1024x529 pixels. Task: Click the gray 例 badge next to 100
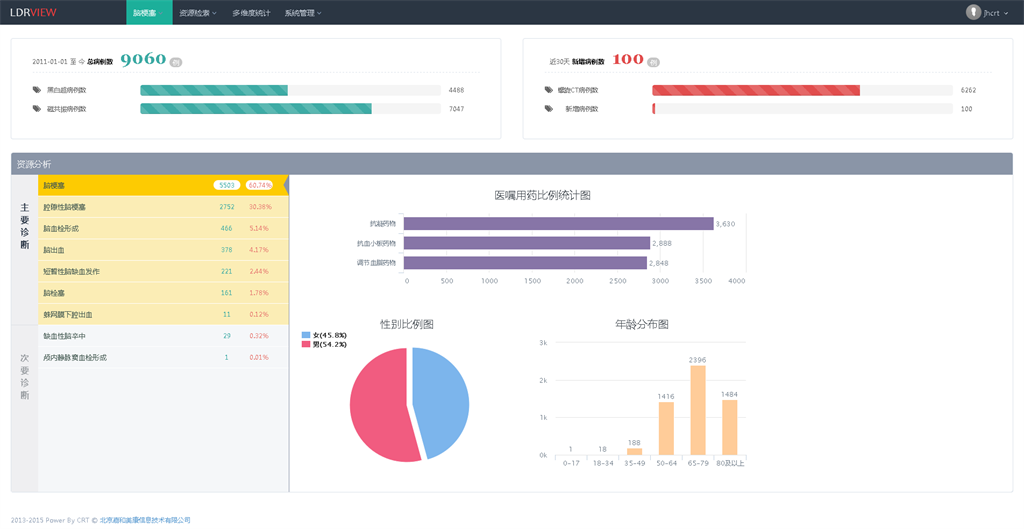(654, 62)
